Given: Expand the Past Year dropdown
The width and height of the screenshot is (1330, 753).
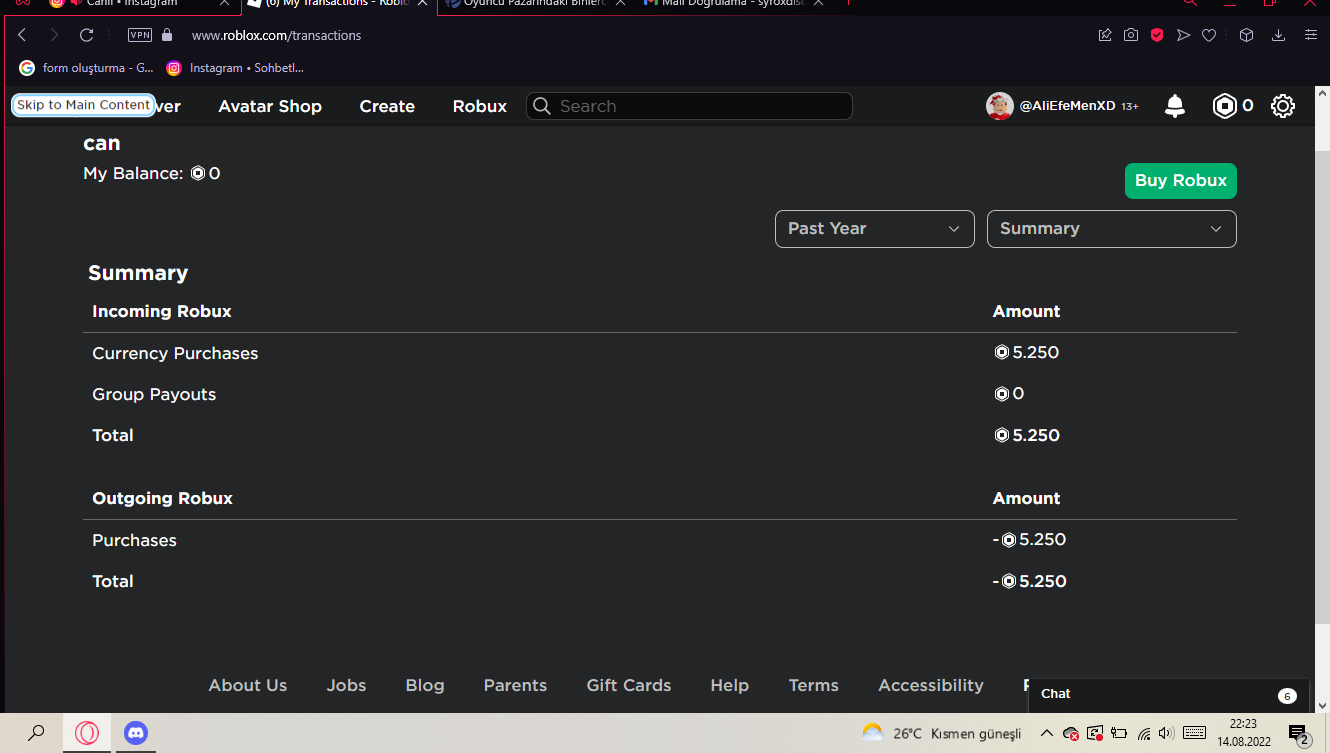Looking at the screenshot, I should (875, 229).
